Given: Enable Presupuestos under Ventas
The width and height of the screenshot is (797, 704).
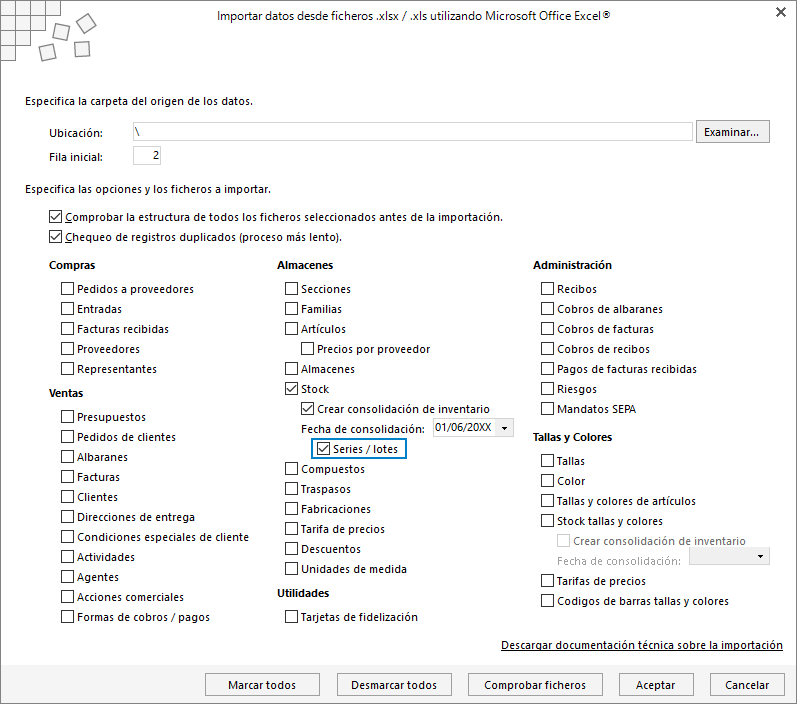Looking at the screenshot, I should pos(68,417).
